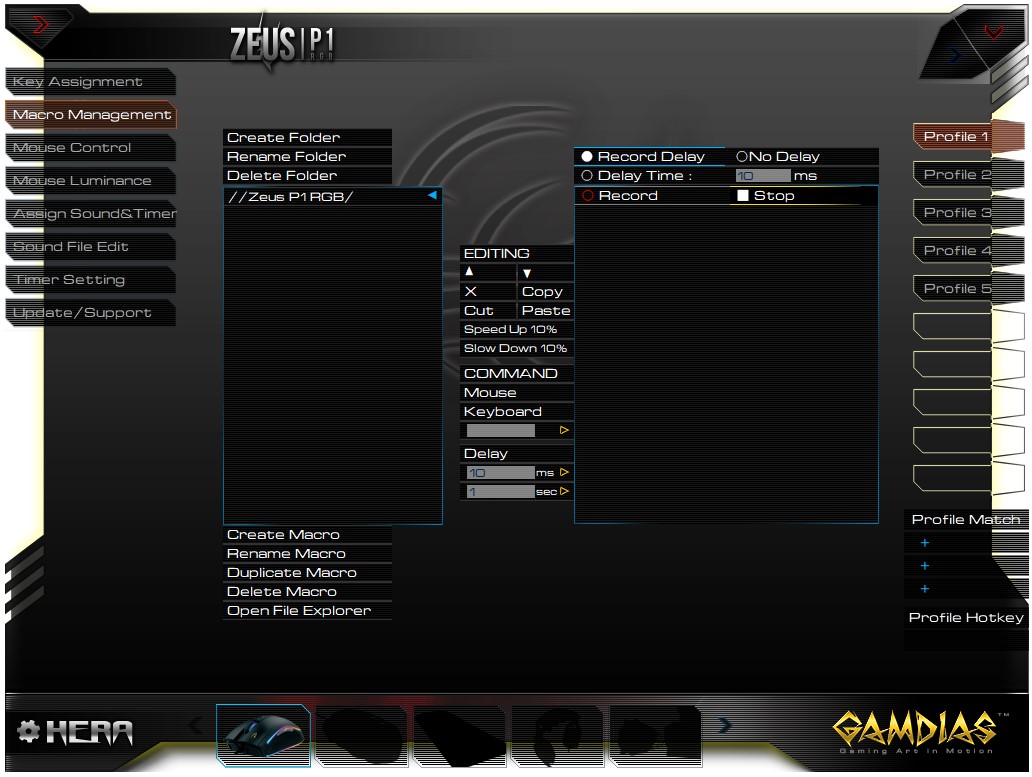Viewport: 1032px width, 777px height.
Task: Click Copy in the editing panel
Action: pos(546,291)
